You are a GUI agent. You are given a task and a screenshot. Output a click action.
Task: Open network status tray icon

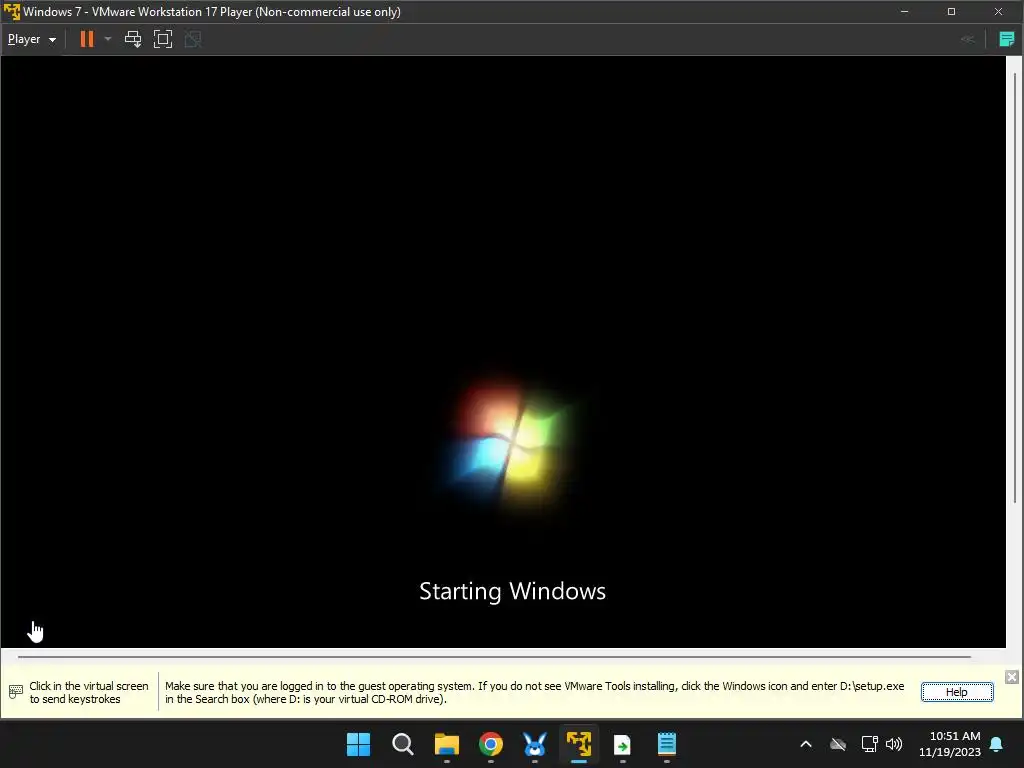tap(869, 744)
